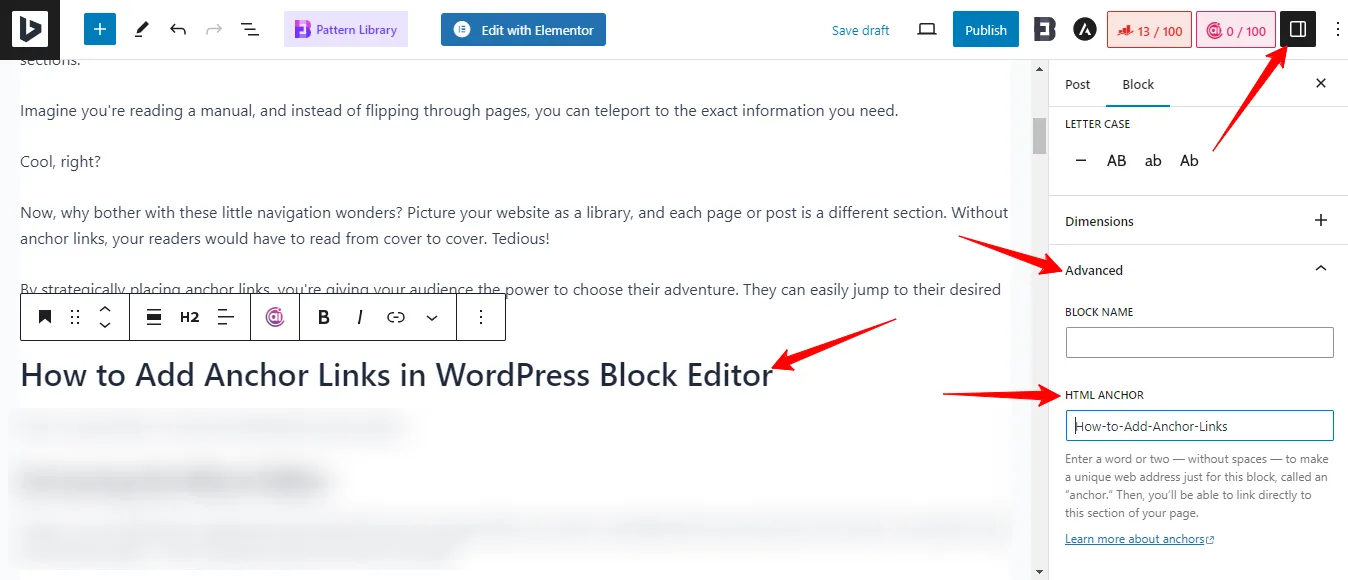Change heading level H2 dropdown
This screenshot has height=580, width=1348.
click(x=190, y=317)
